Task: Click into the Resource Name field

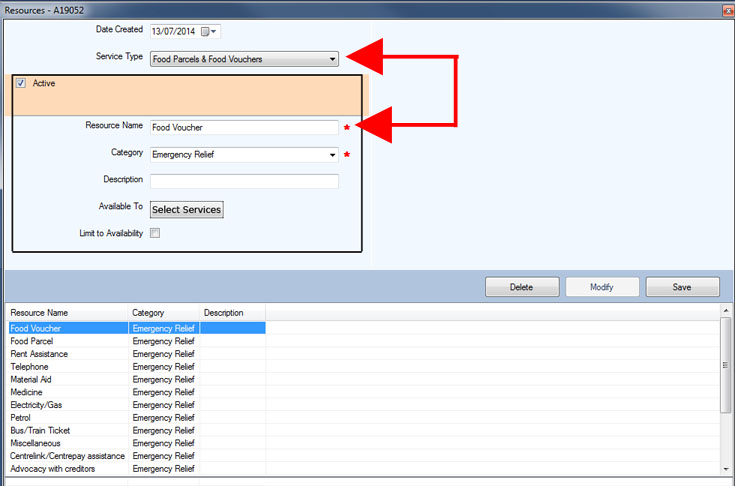Action: tap(244, 128)
